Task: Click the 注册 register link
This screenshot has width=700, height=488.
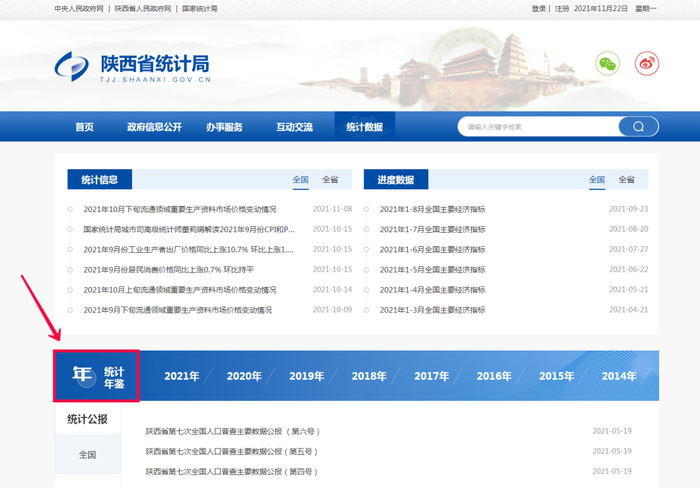Action: (562, 8)
